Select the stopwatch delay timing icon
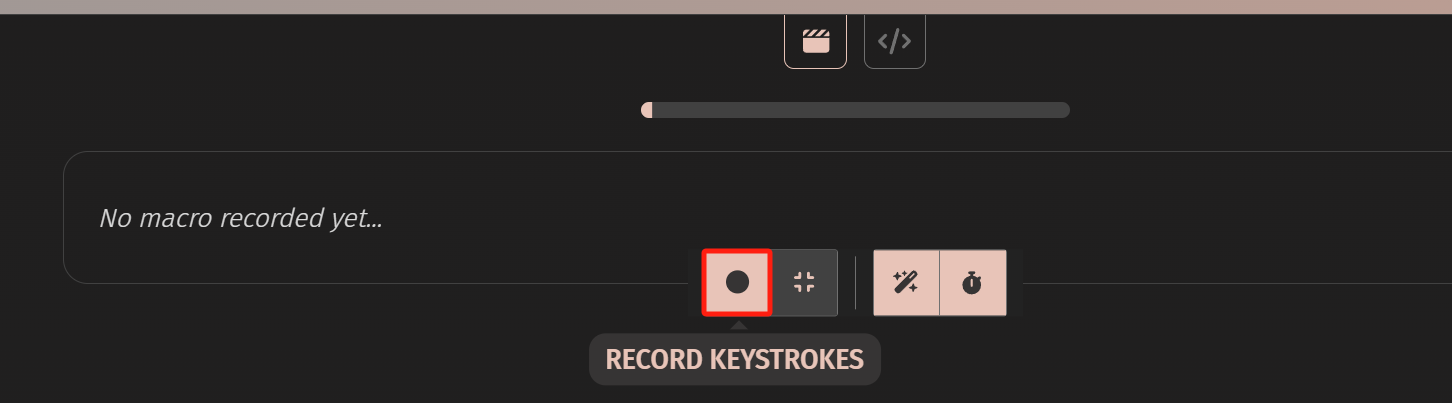Viewport: 1452px width, 403px height. coord(972,282)
